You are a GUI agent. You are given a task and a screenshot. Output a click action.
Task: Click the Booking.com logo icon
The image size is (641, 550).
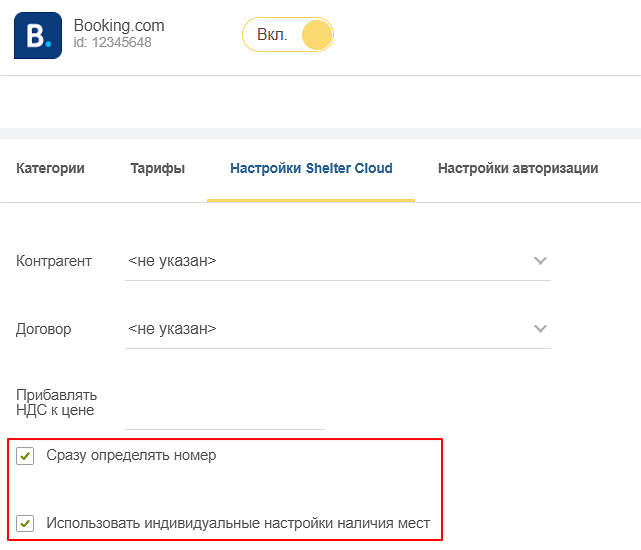[38, 35]
